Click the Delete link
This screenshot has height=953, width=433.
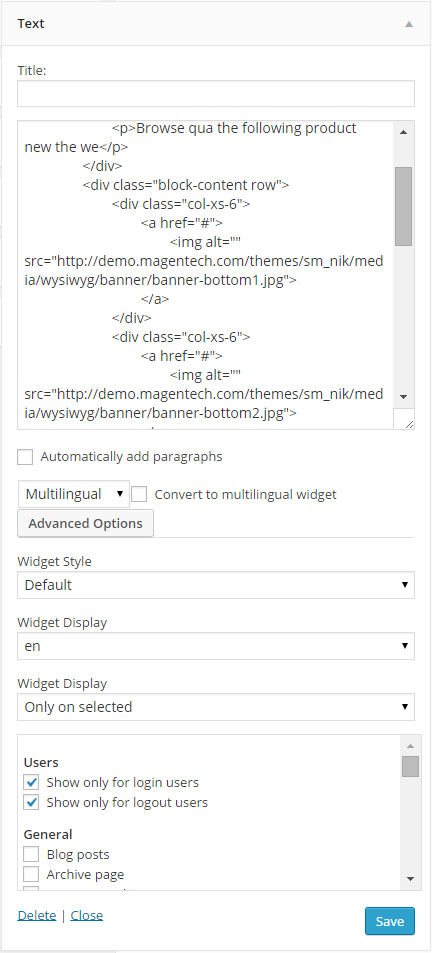point(36,915)
